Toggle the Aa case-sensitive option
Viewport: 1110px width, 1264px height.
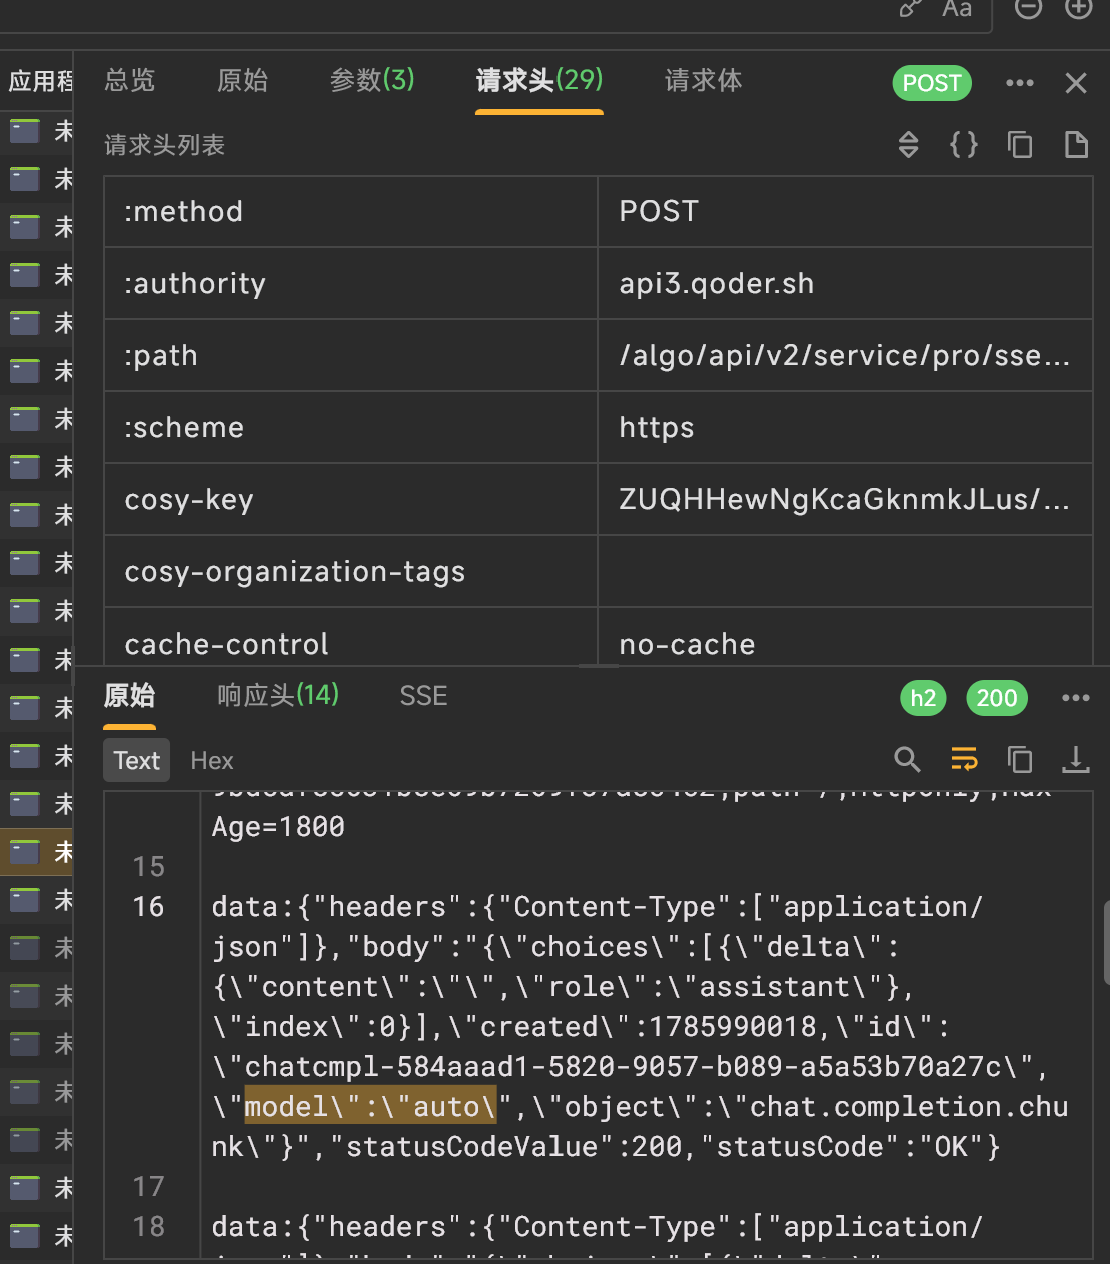pos(957,8)
